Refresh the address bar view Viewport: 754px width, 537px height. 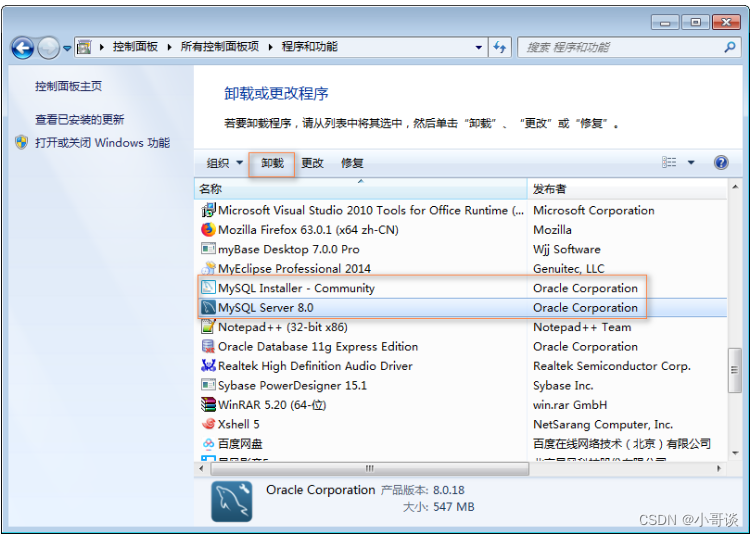coord(500,47)
